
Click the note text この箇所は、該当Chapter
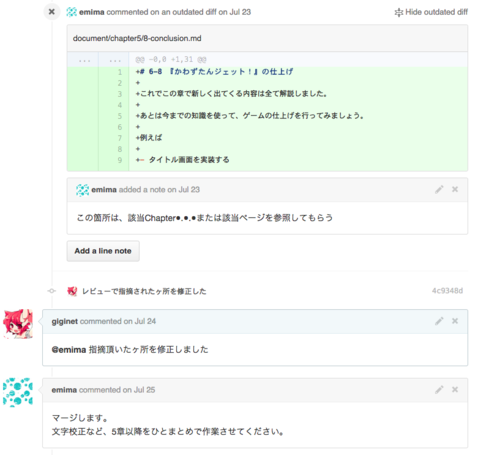tap(205, 218)
